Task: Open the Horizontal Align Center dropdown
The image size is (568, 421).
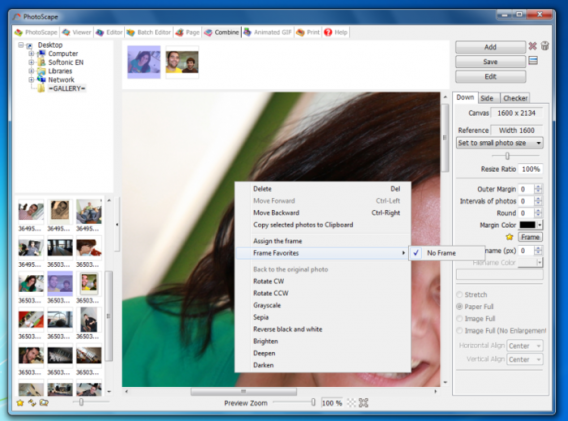Action: click(525, 346)
